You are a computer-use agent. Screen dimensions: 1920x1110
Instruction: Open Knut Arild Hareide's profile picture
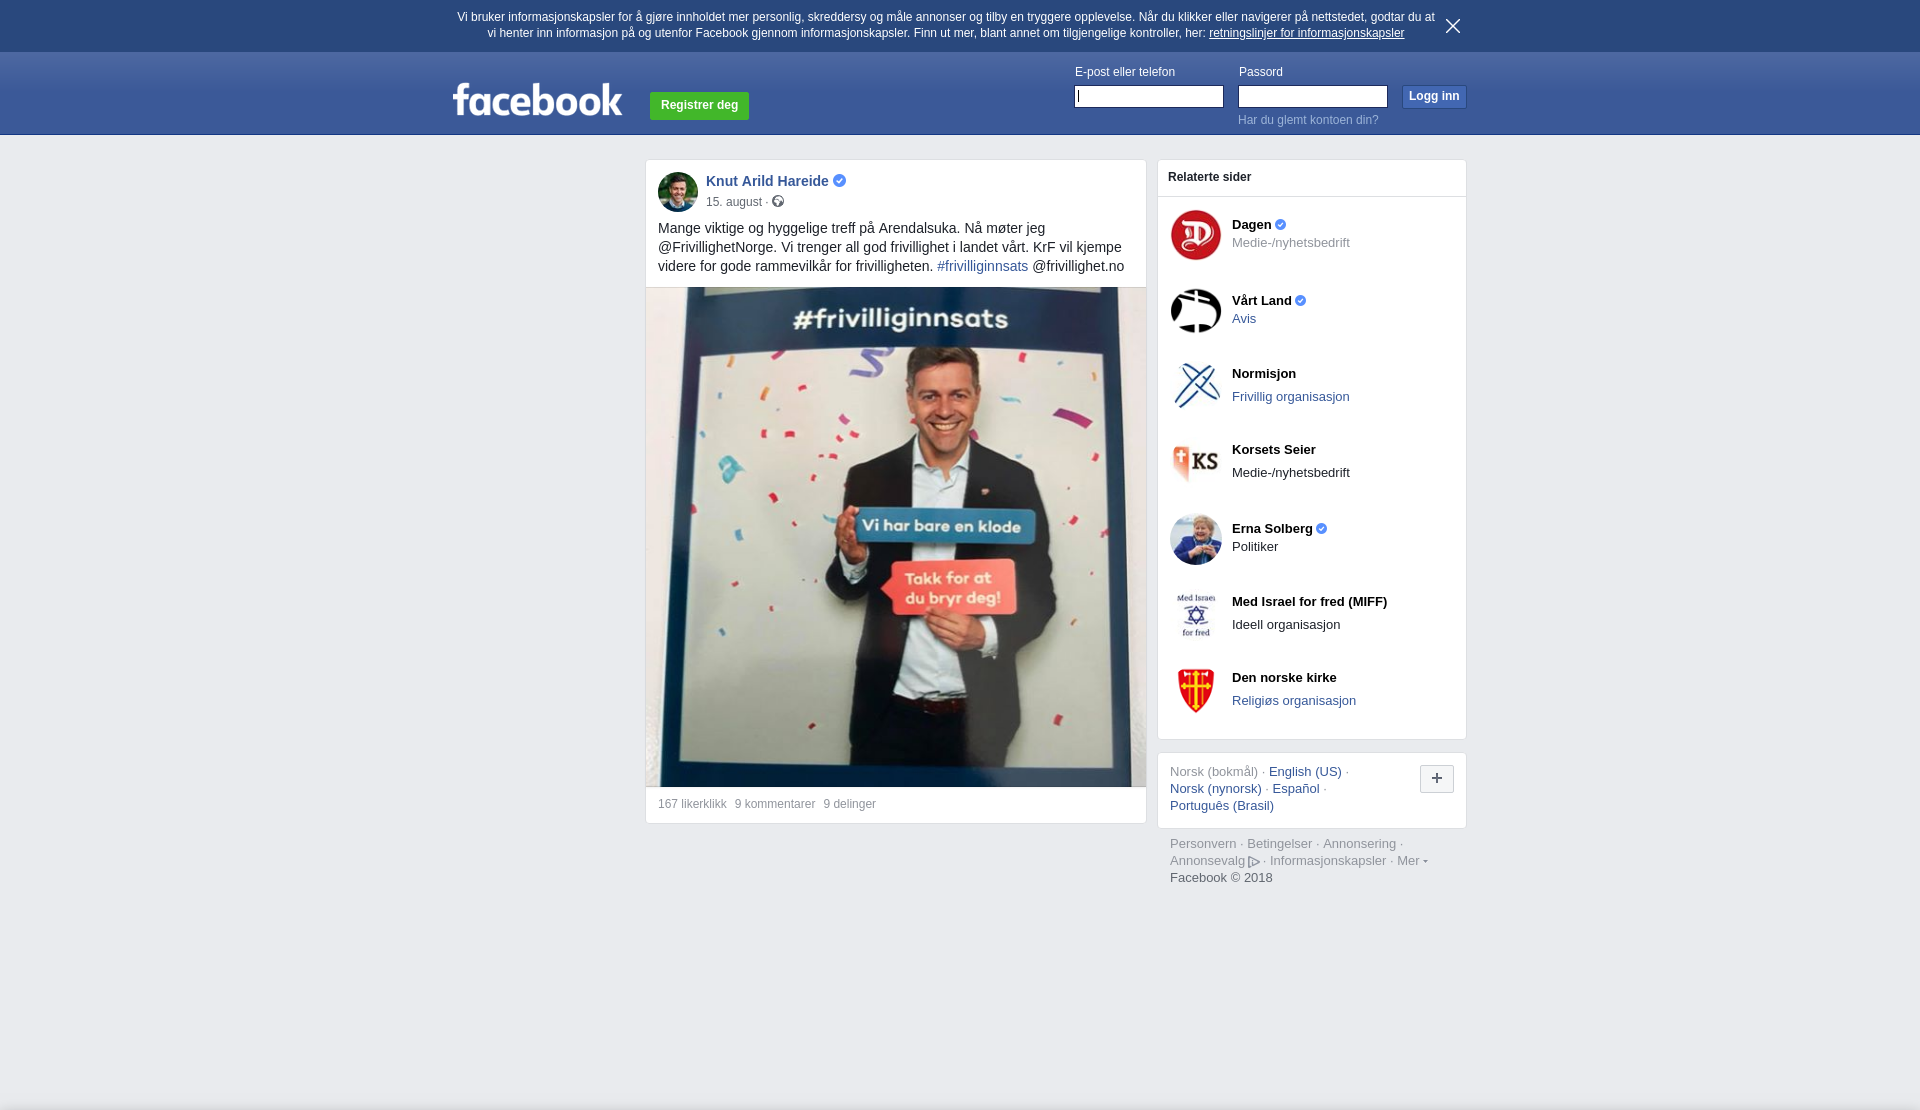pyautogui.click(x=678, y=192)
